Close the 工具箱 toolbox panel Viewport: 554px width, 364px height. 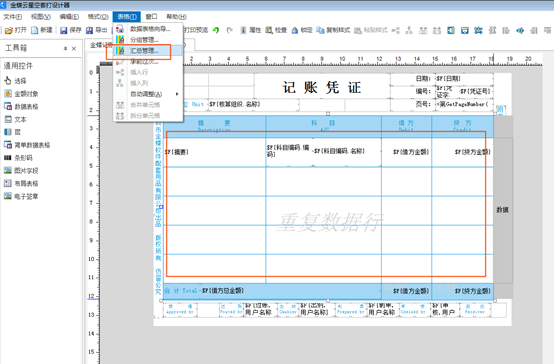click(x=74, y=48)
